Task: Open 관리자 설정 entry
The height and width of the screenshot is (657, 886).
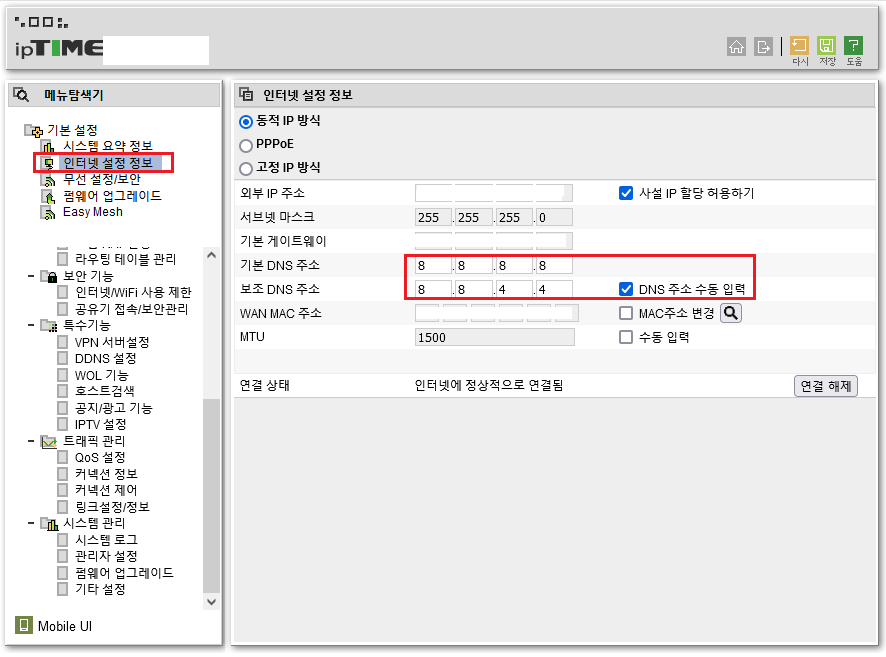Action: pyautogui.click(x=106, y=556)
